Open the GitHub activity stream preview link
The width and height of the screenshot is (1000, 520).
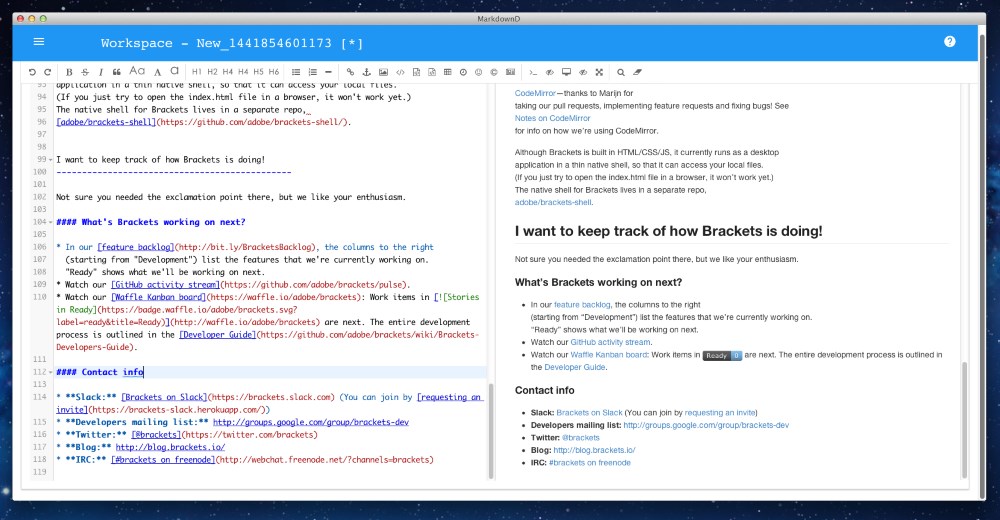610,343
